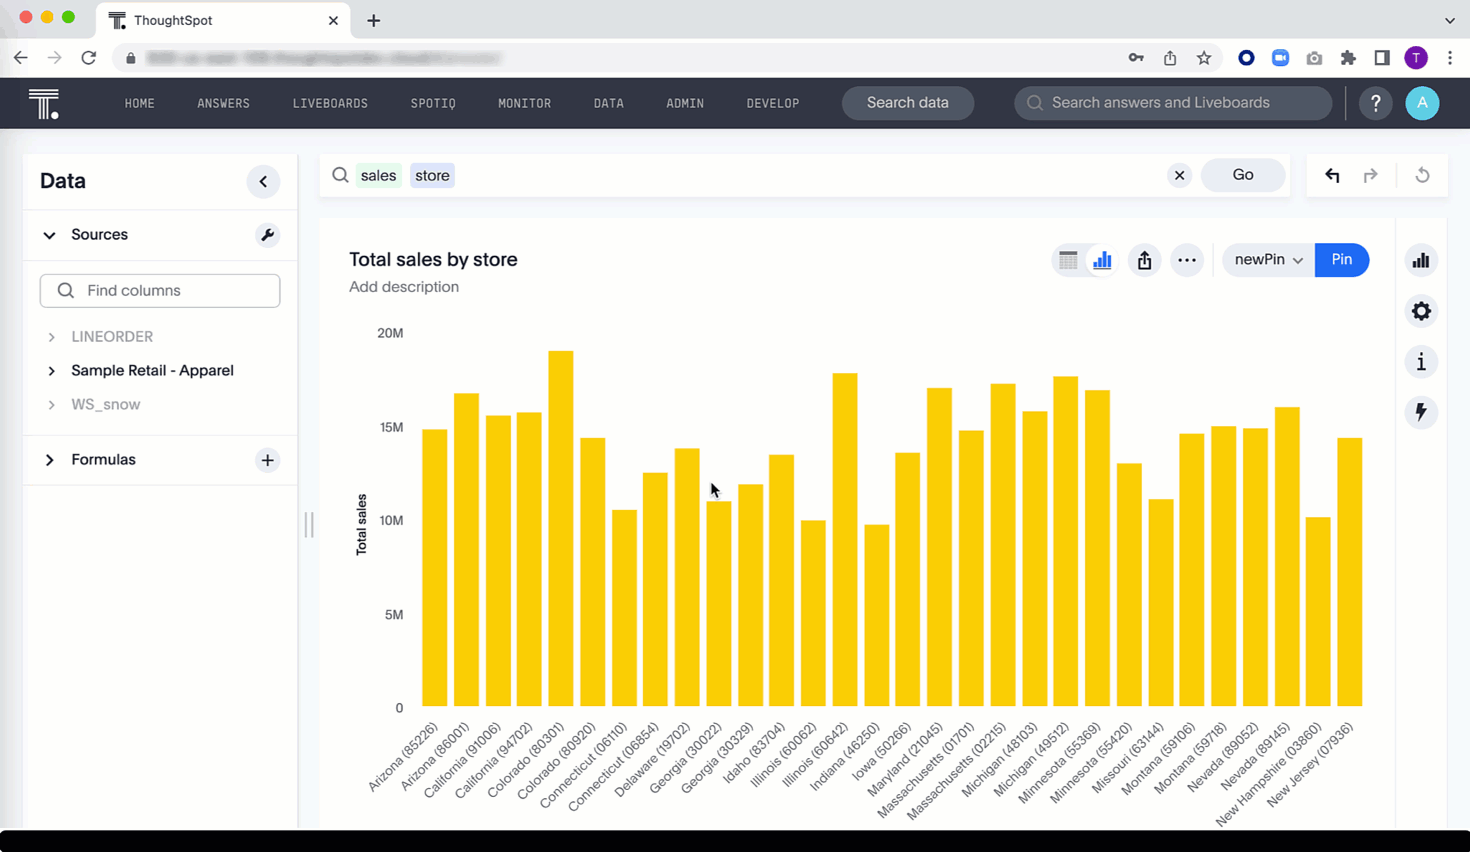Collapse the Data panel
1470x852 pixels.
click(x=263, y=182)
